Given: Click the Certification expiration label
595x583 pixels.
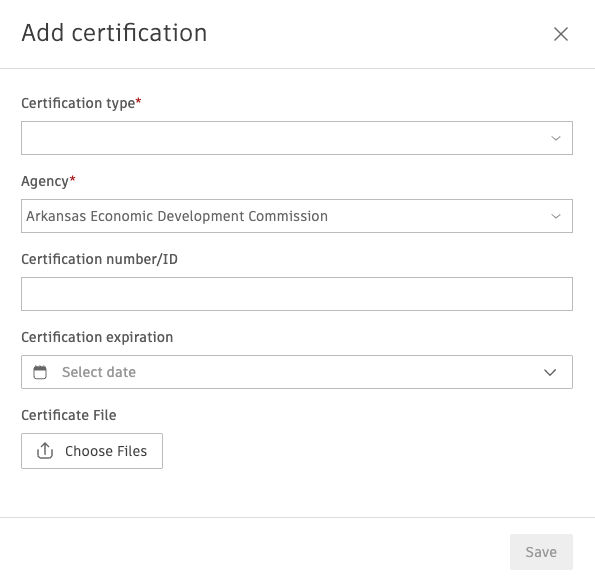Looking at the screenshot, I should point(97,337).
